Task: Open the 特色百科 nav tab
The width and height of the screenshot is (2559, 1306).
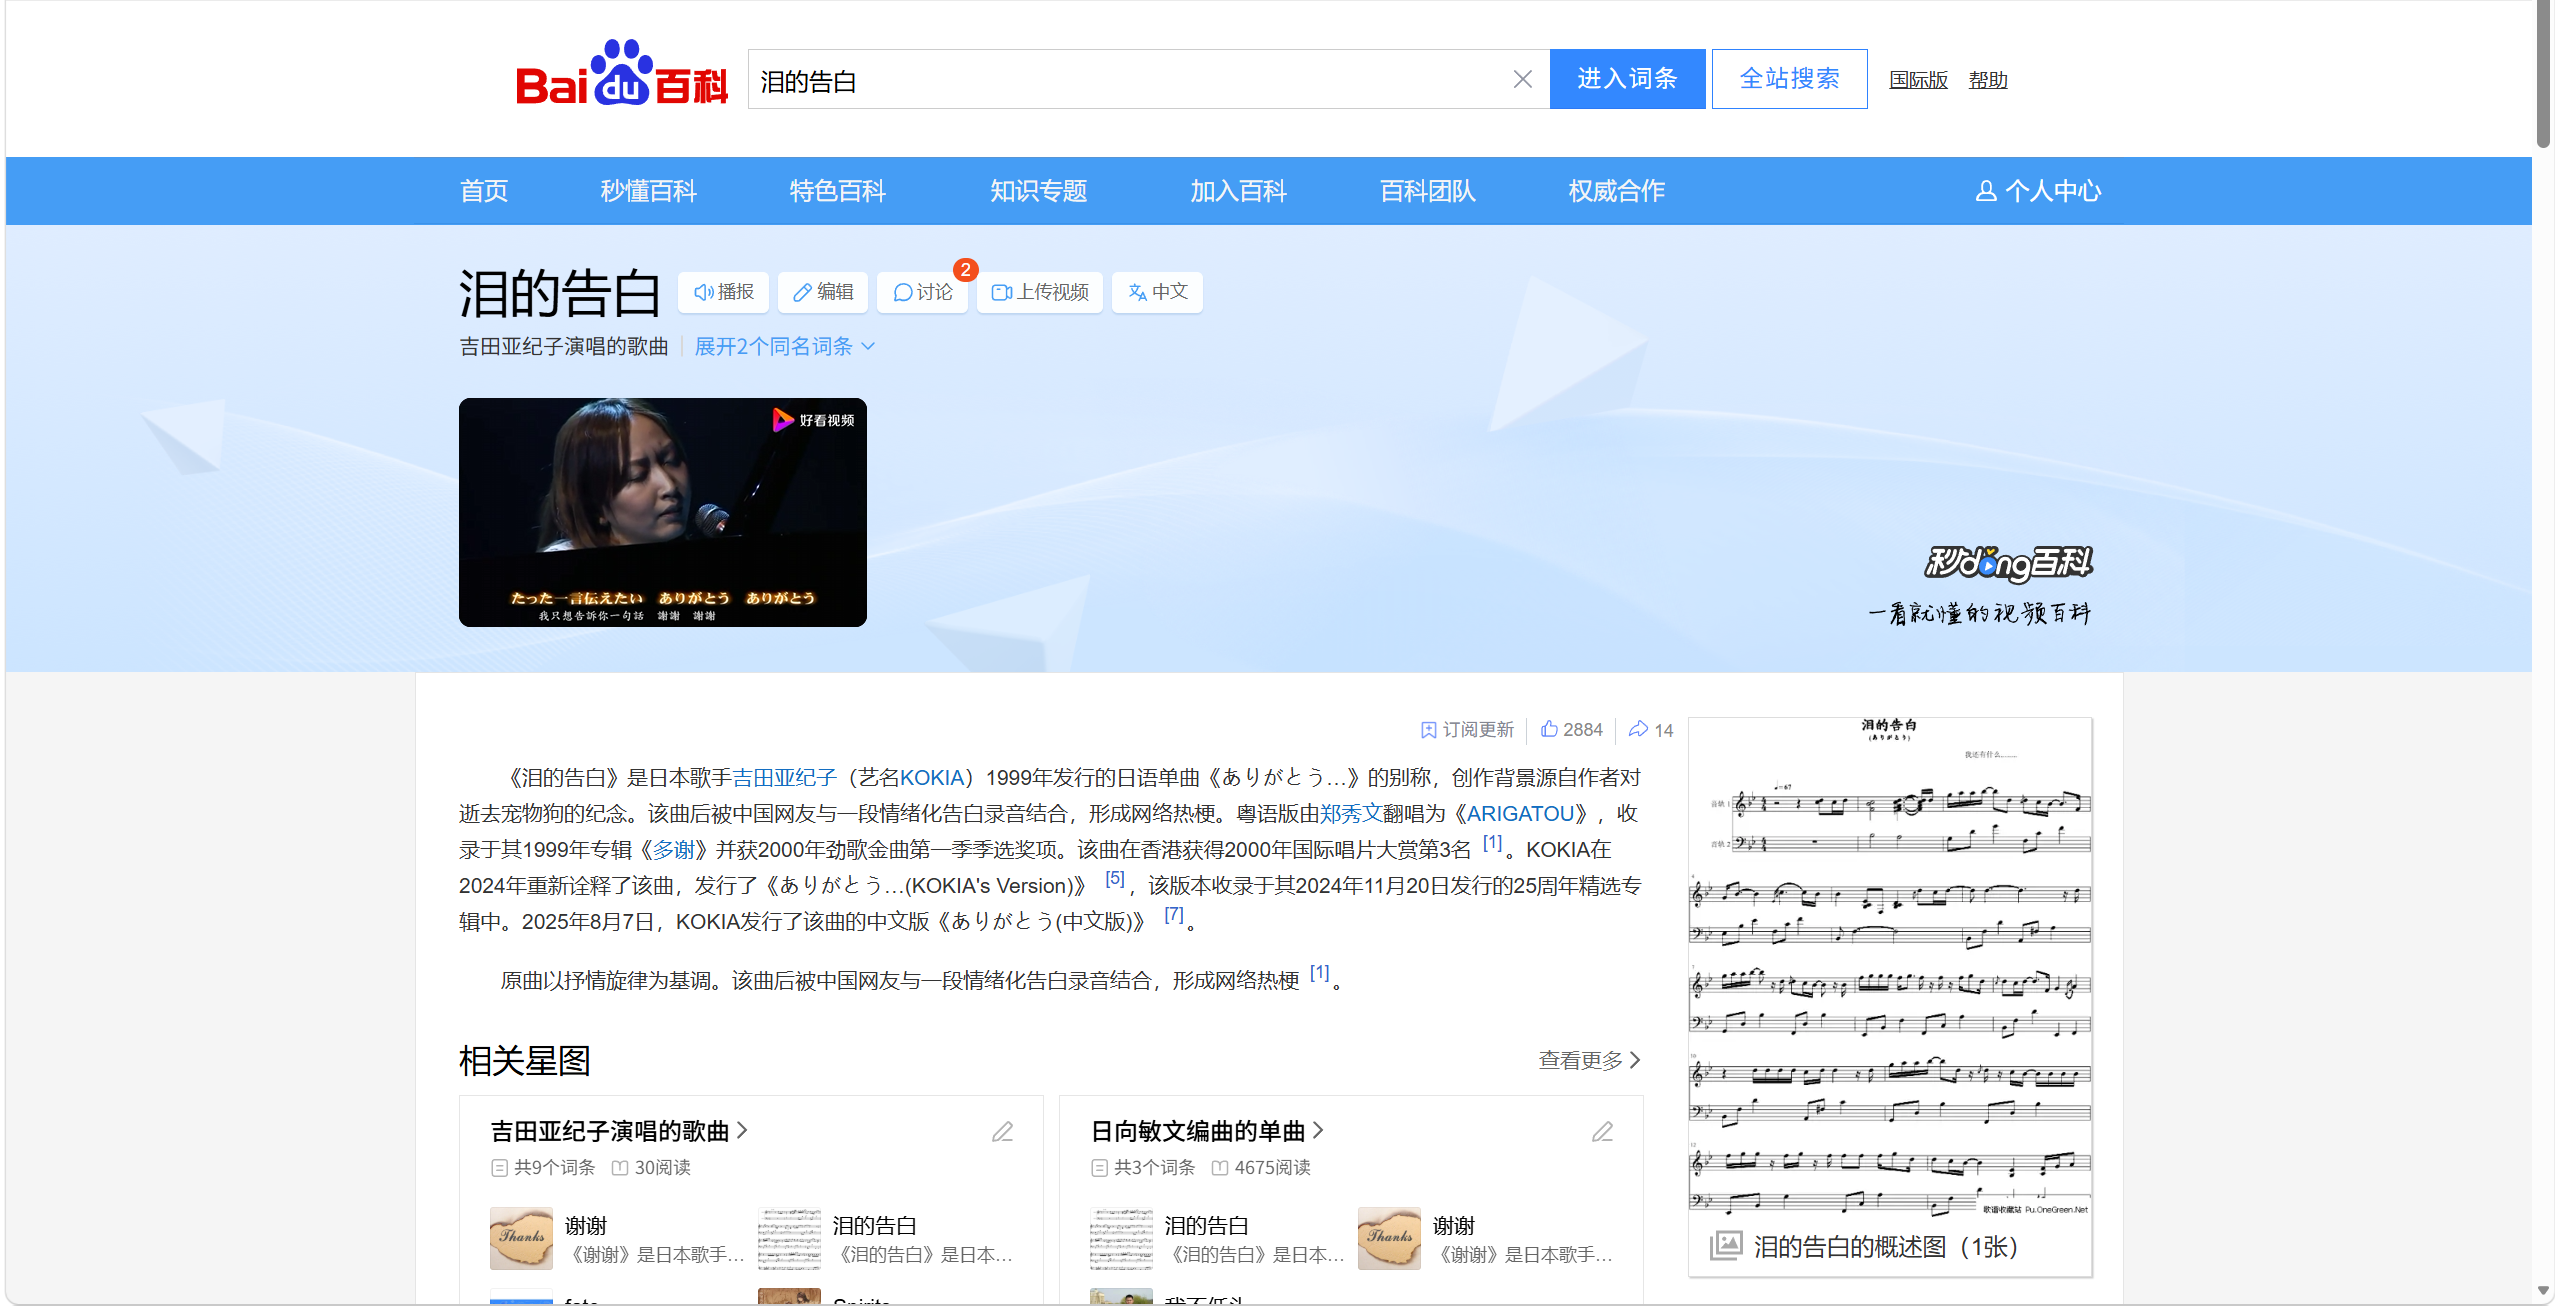Action: pos(838,191)
